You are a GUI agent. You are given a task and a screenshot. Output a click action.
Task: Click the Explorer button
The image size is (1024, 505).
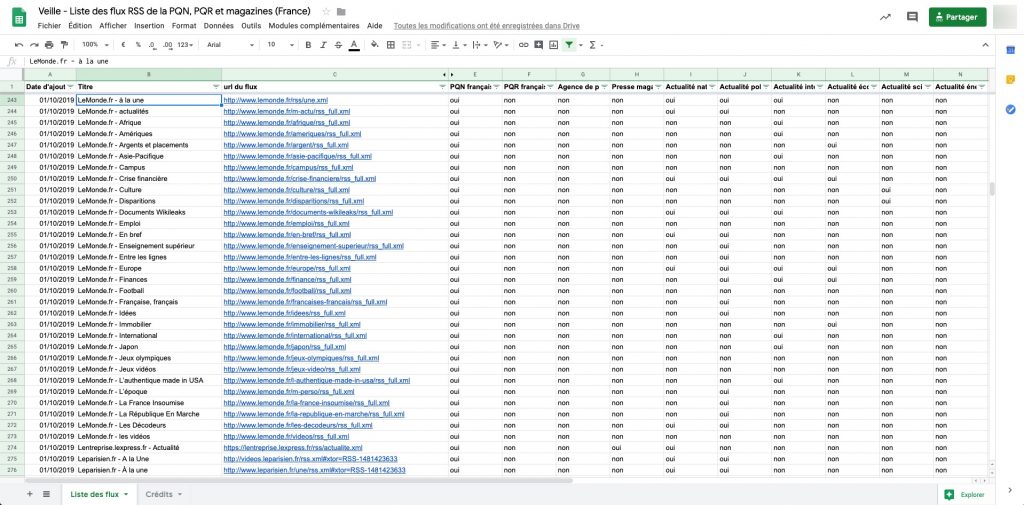965,495
